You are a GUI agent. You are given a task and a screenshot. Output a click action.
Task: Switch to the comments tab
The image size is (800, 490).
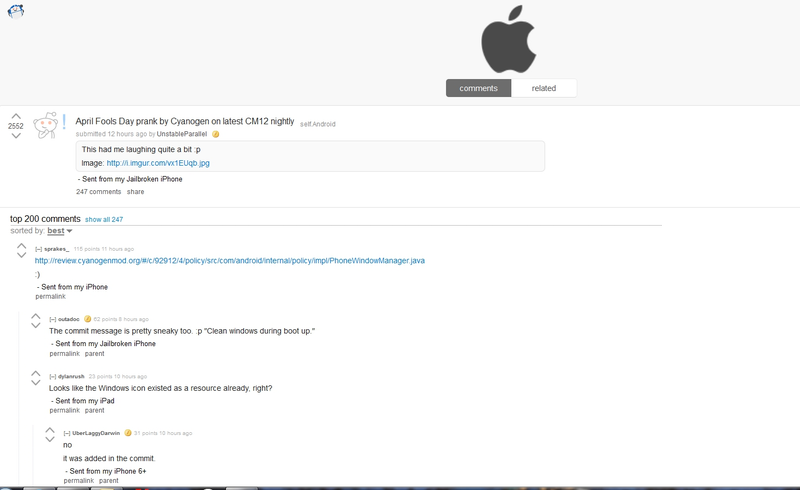[478, 88]
